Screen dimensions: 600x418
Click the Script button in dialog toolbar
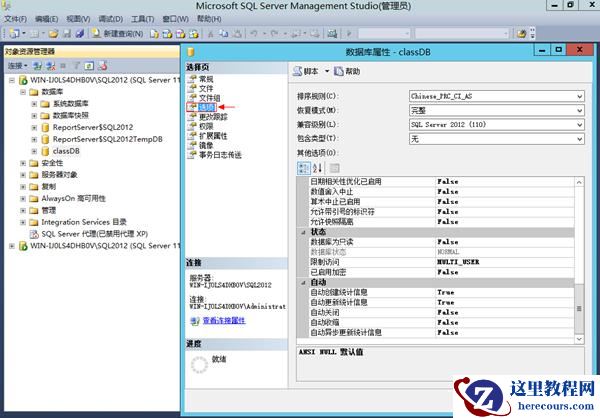(306, 71)
